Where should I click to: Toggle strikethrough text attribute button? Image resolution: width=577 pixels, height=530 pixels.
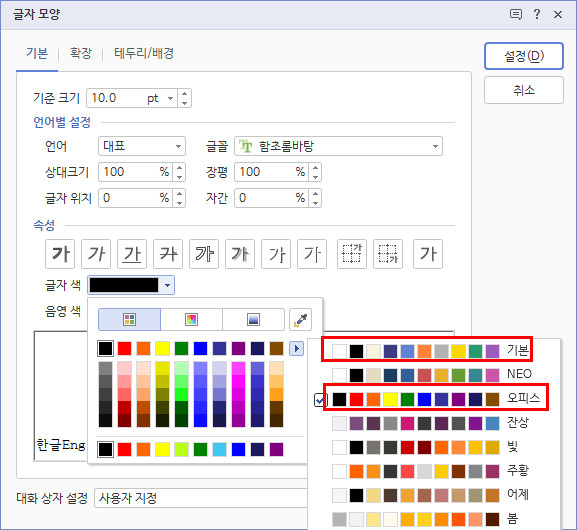(168, 254)
